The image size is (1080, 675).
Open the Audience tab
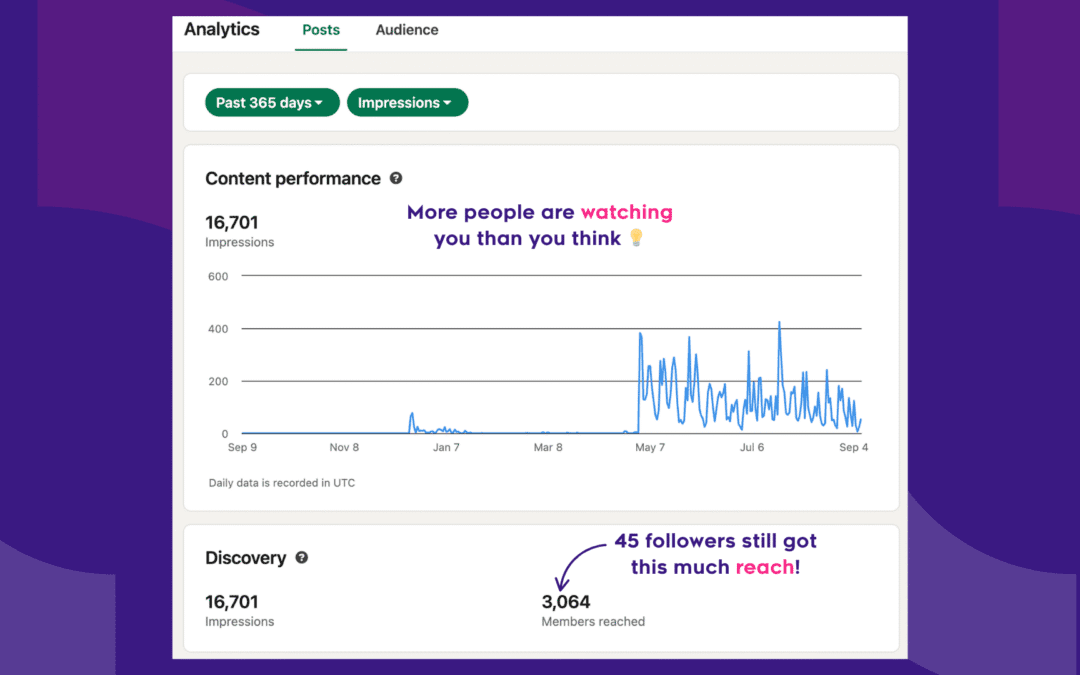406,30
